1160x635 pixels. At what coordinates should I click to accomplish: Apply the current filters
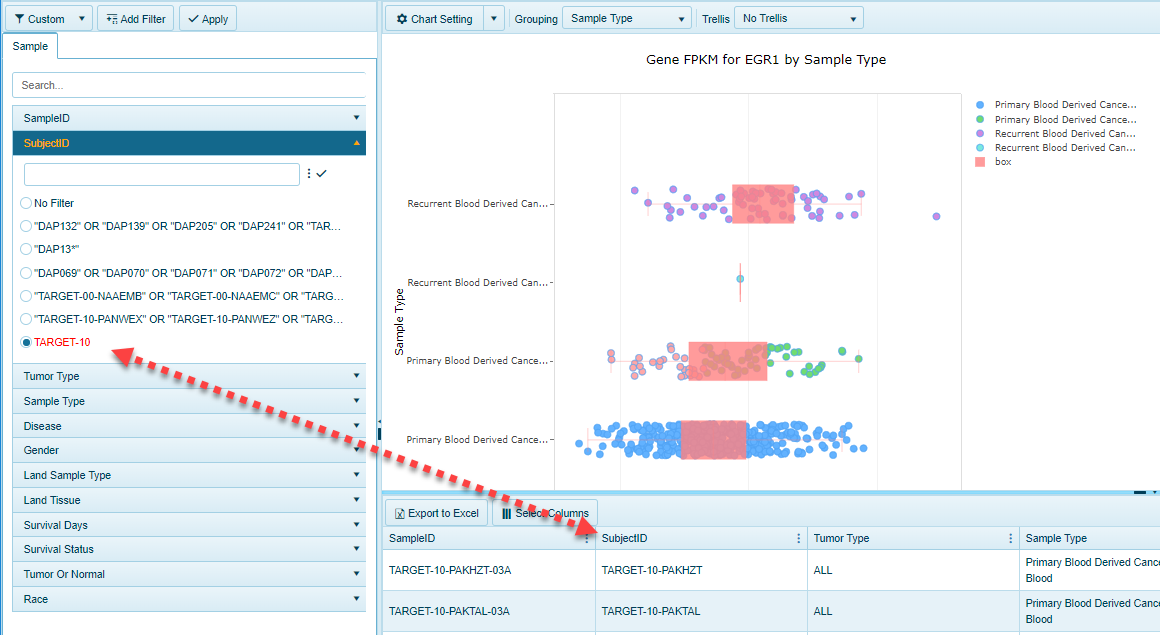coord(208,19)
